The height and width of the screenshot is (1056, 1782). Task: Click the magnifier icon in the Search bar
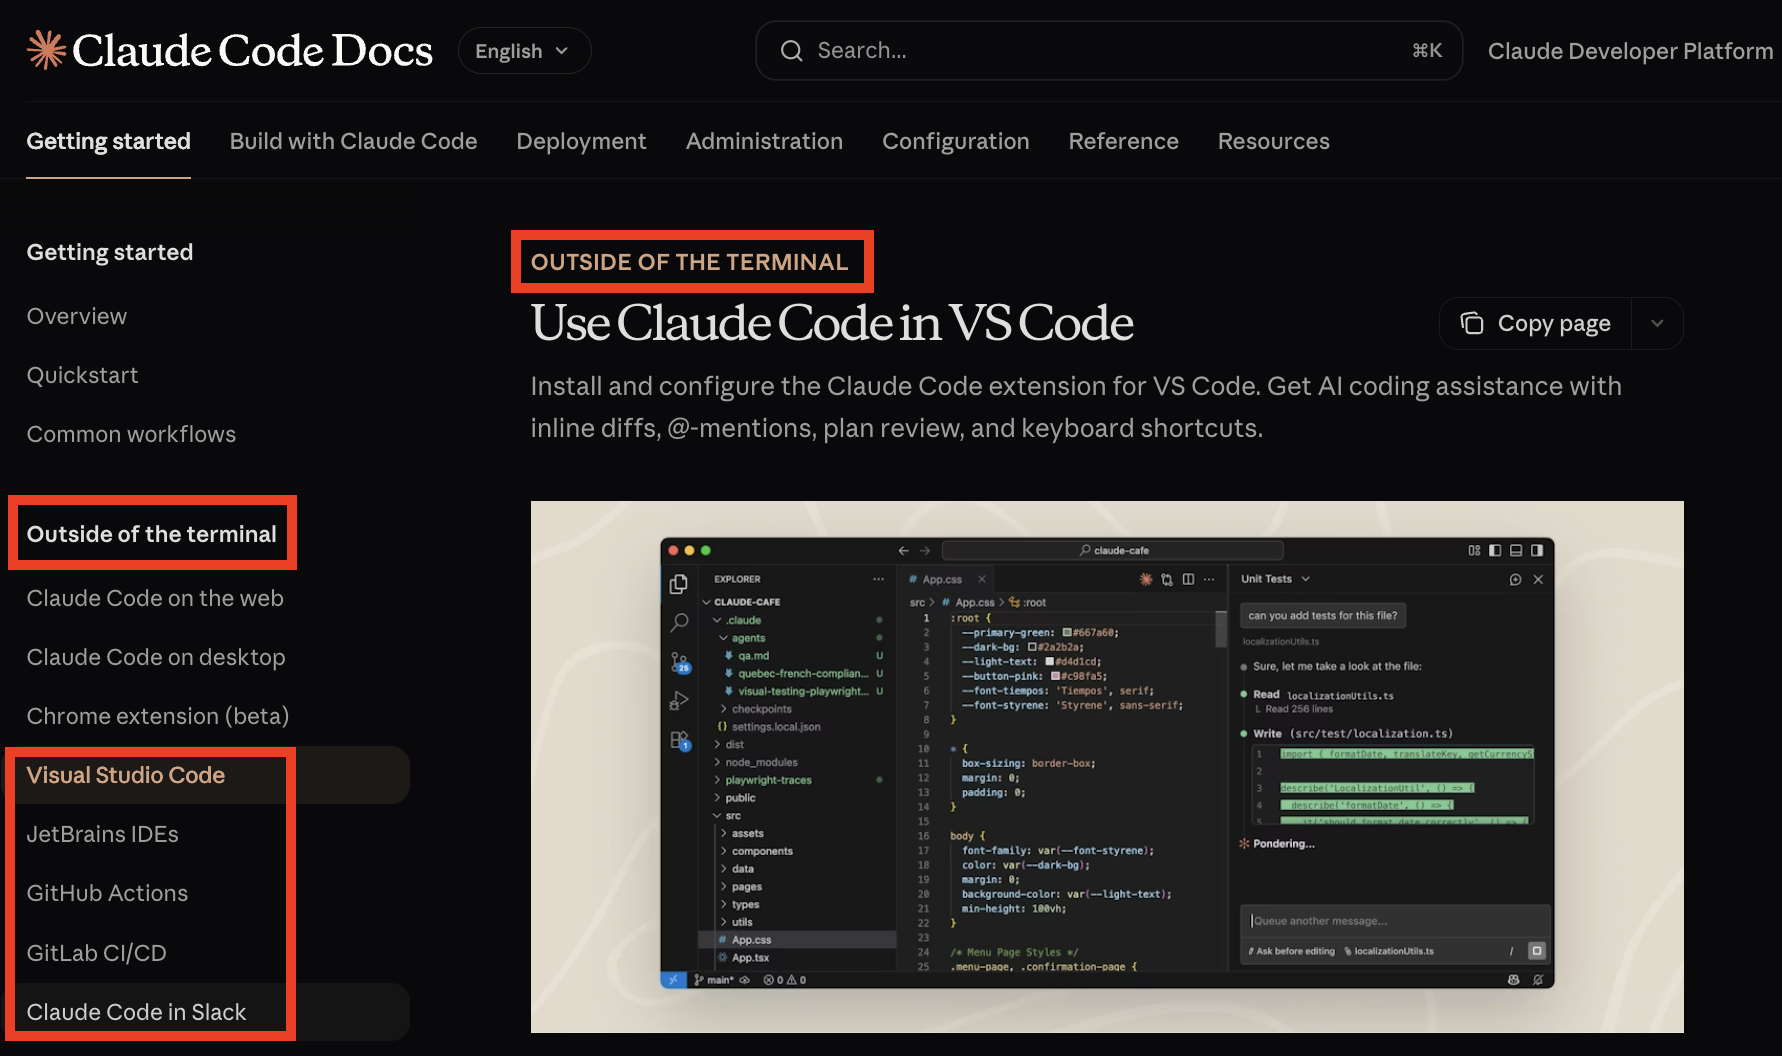click(791, 51)
